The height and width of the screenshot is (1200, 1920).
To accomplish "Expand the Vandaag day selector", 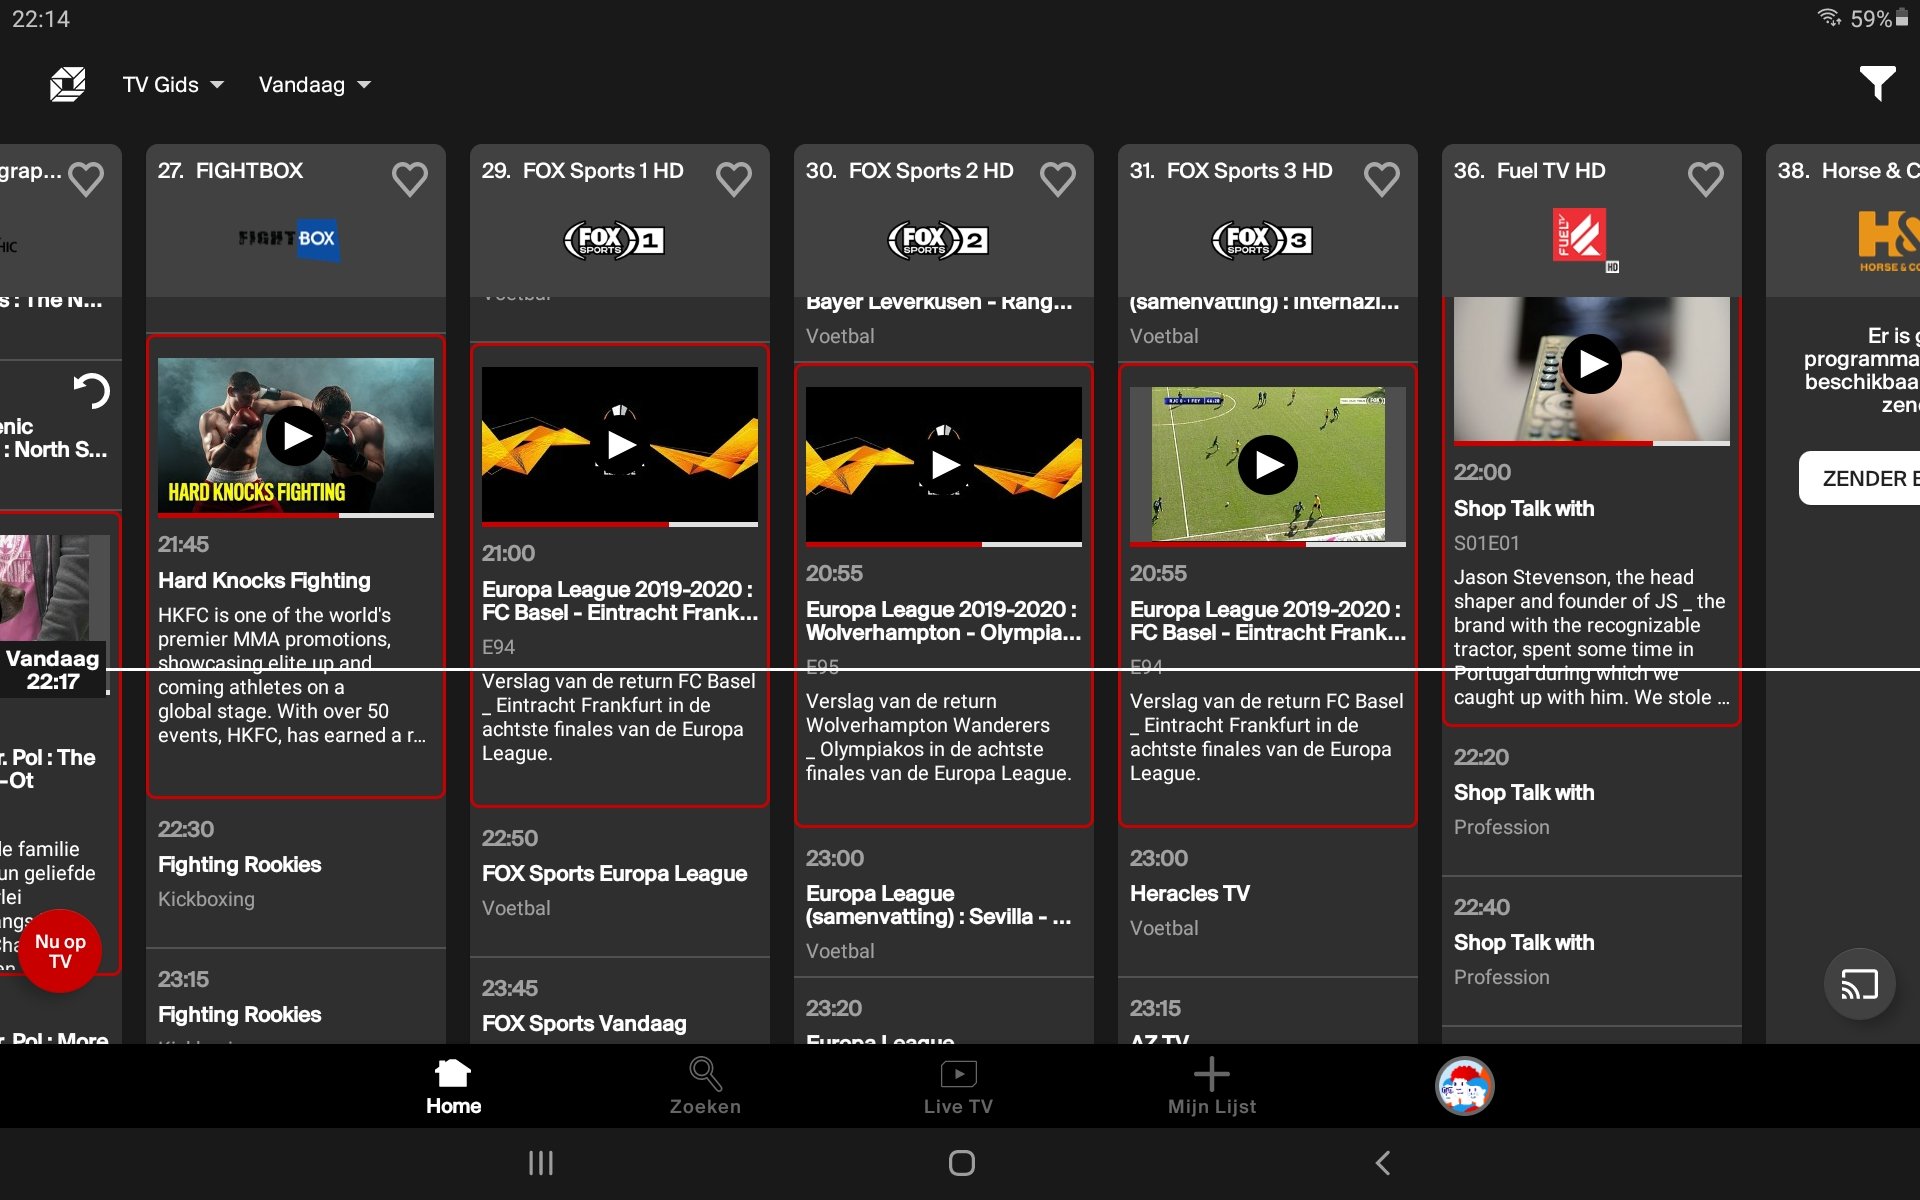I will point(315,85).
